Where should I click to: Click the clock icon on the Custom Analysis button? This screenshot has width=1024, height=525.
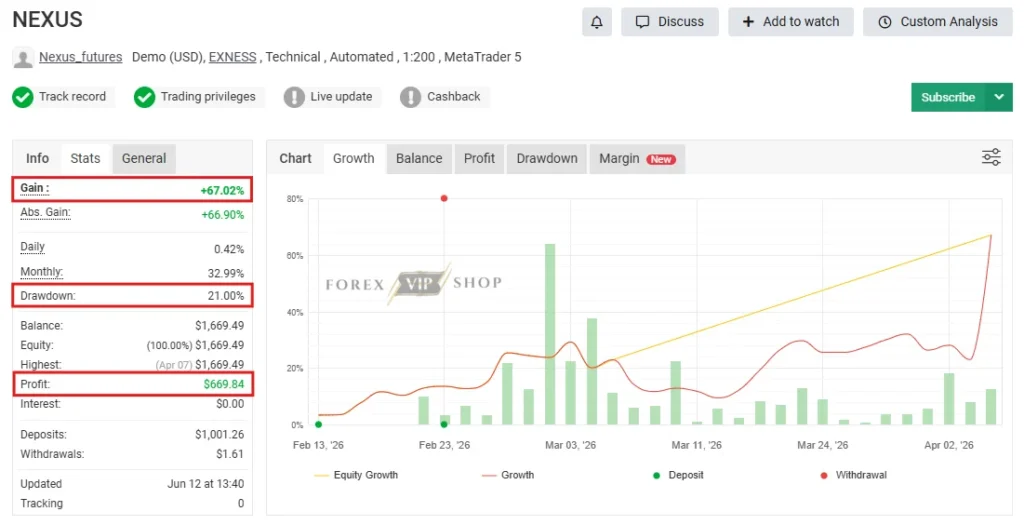(885, 22)
